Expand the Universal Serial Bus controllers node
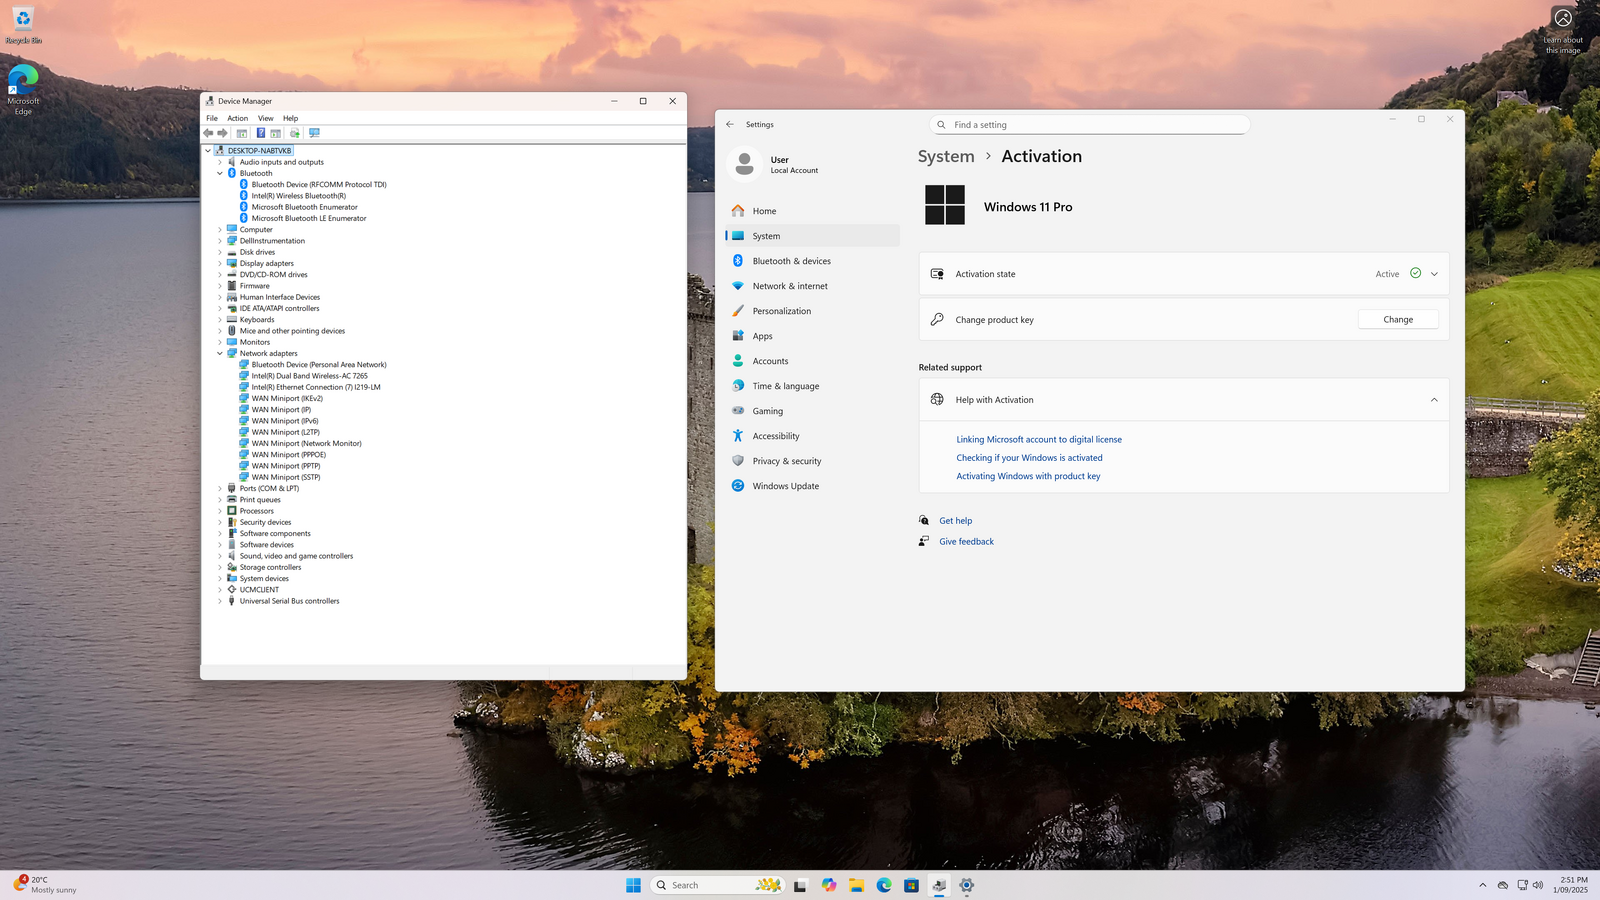Viewport: 1600px width, 900px height. coord(220,601)
